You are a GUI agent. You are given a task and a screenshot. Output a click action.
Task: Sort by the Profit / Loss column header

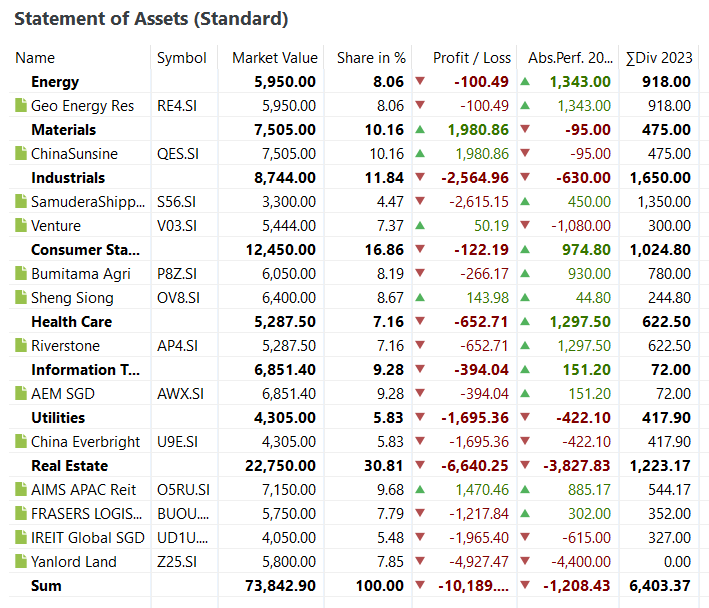471,58
